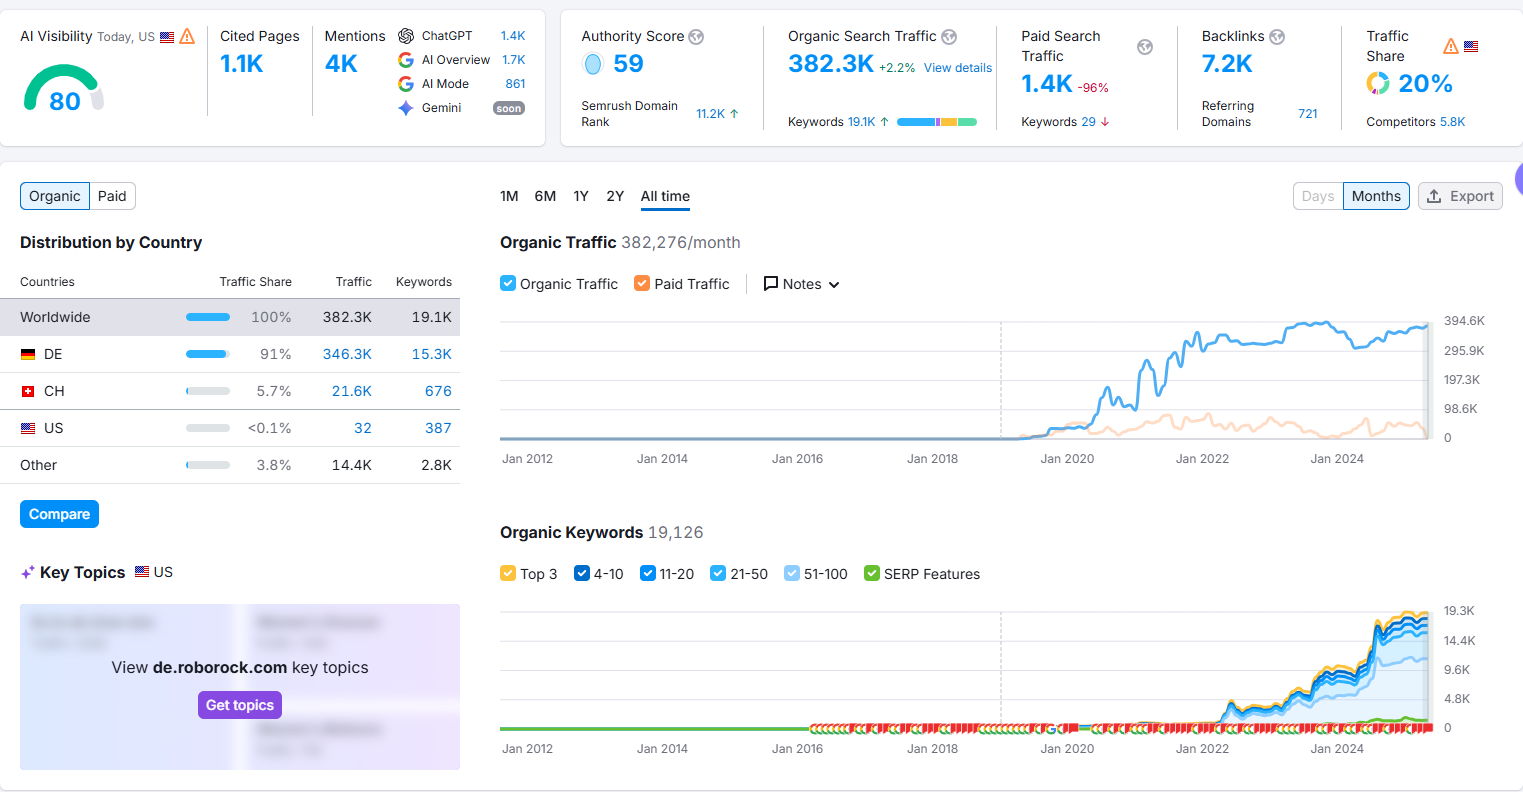The height and width of the screenshot is (792, 1523).
Task: Expand the Notes dropdown
Action: coord(802,284)
